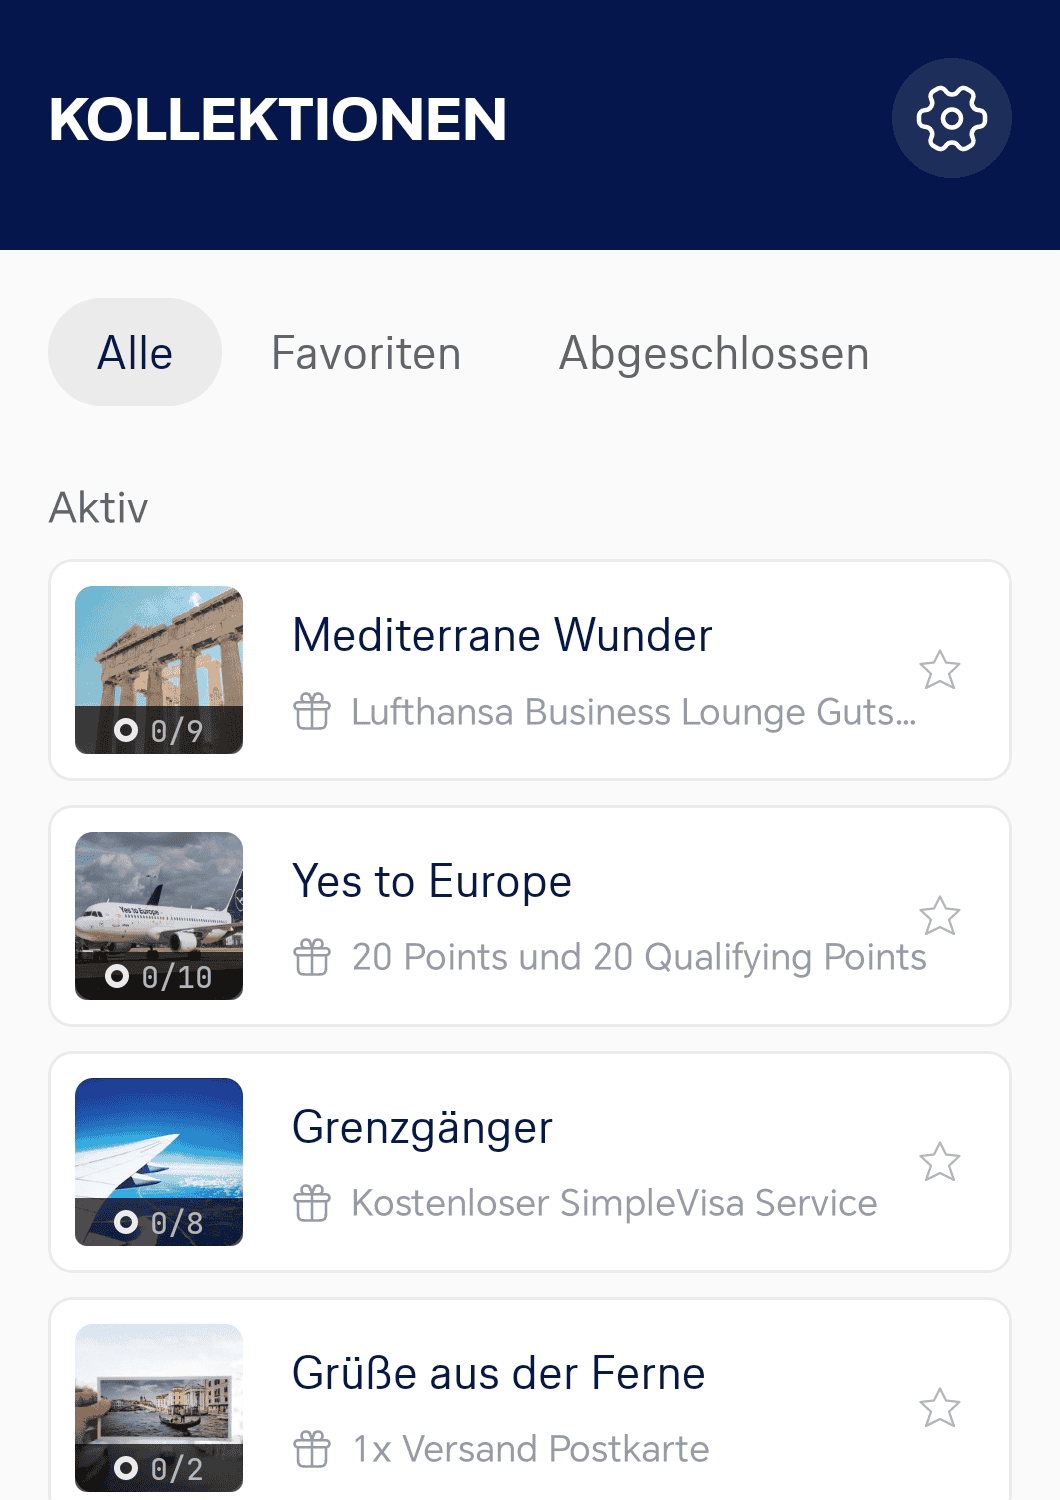Open the settings gear icon
The image size is (1060, 1500).
951,118
